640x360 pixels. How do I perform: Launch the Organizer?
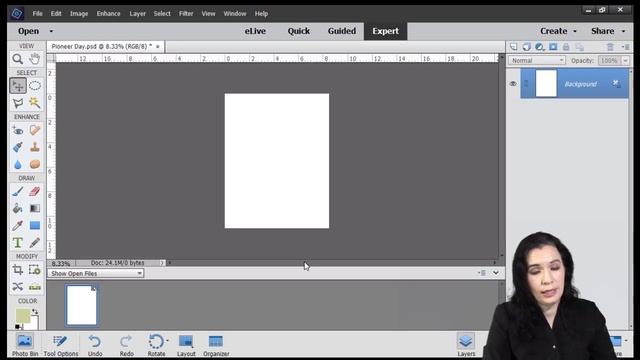click(x=216, y=345)
